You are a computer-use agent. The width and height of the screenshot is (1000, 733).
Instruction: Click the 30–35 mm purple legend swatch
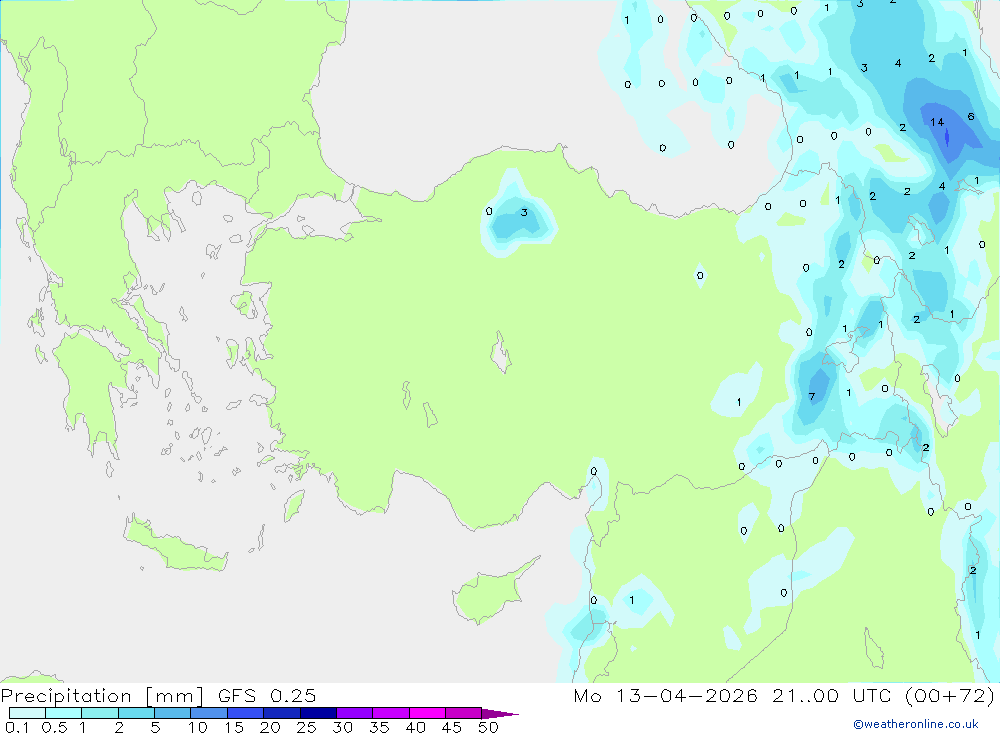tap(354, 713)
